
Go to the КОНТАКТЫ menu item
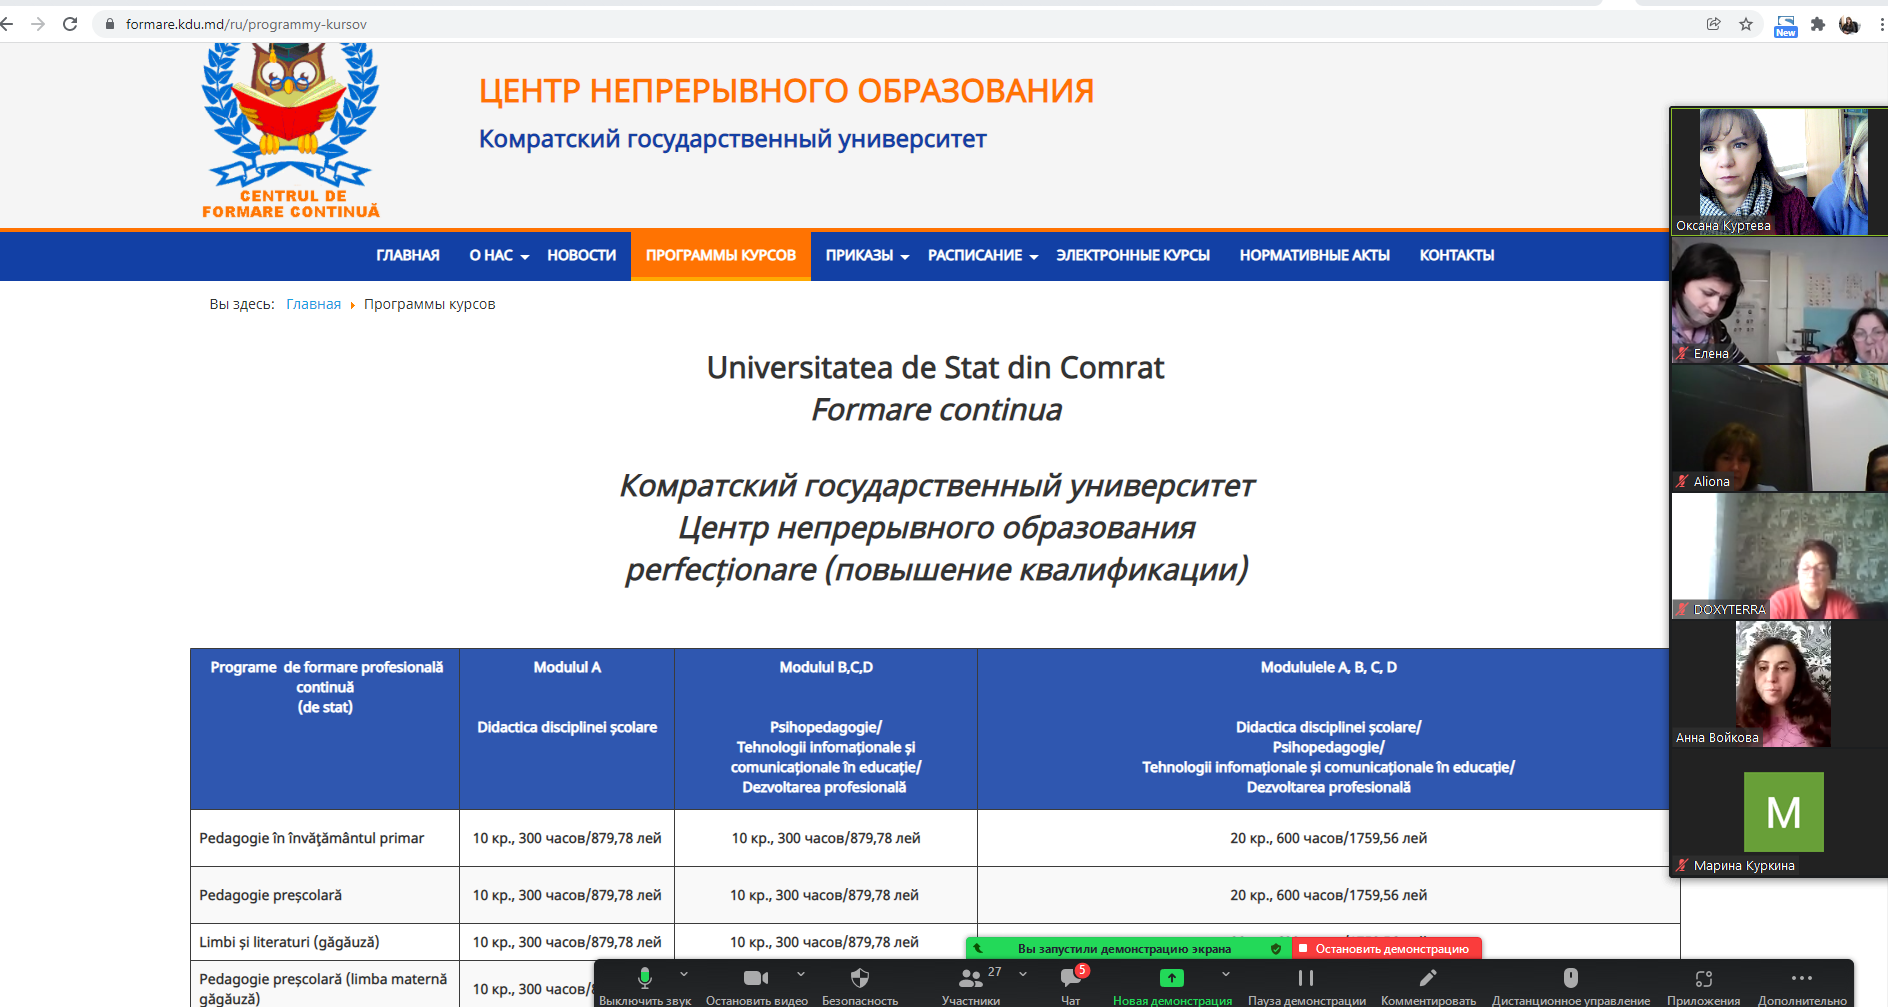(x=1456, y=256)
